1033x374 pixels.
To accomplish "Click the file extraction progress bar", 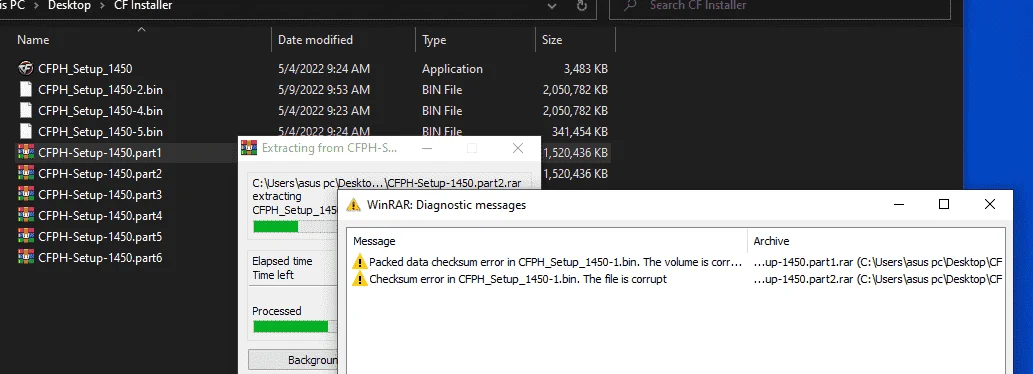I will point(295,227).
